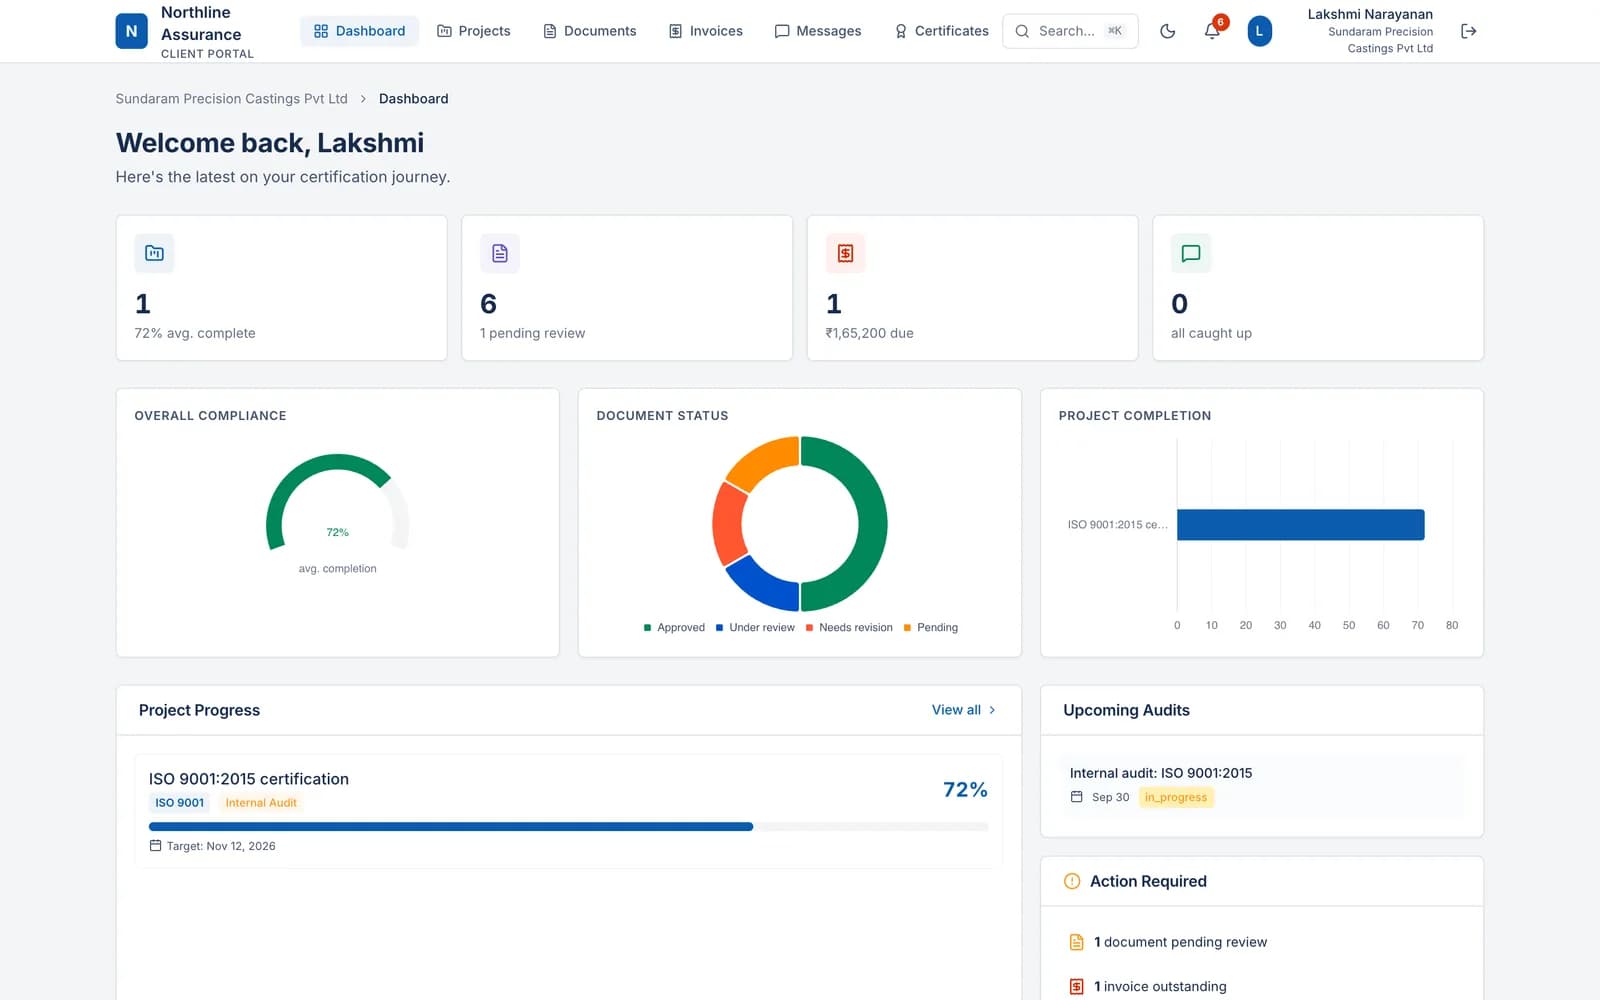This screenshot has height=1000, width=1600.
Task: Click the invoice outstanding icon
Action: (x=1077, y=986)
